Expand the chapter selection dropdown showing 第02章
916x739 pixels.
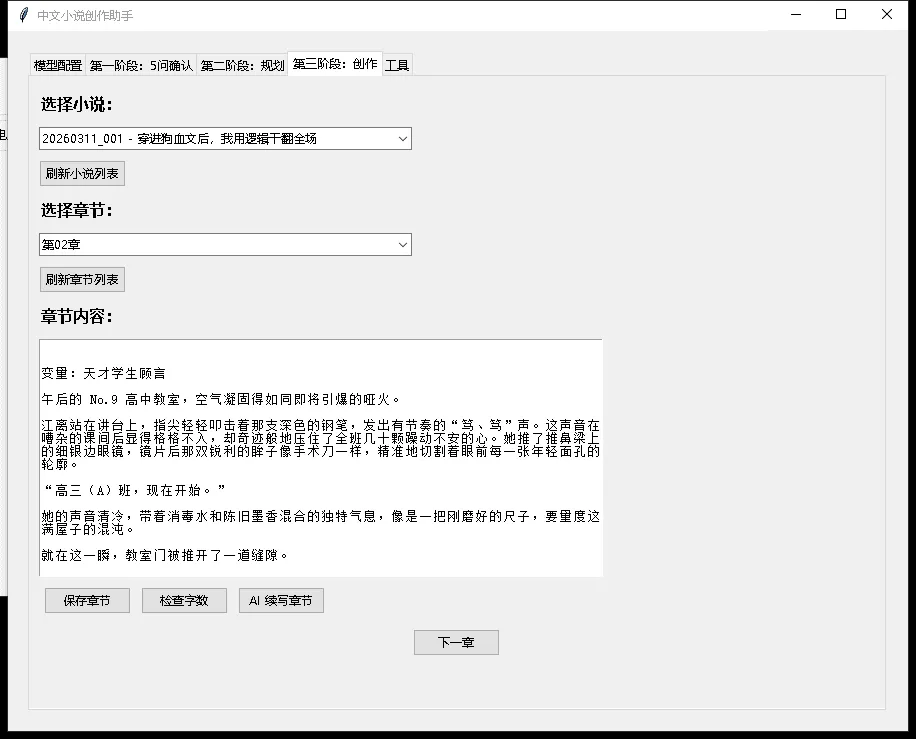(225, 244)
